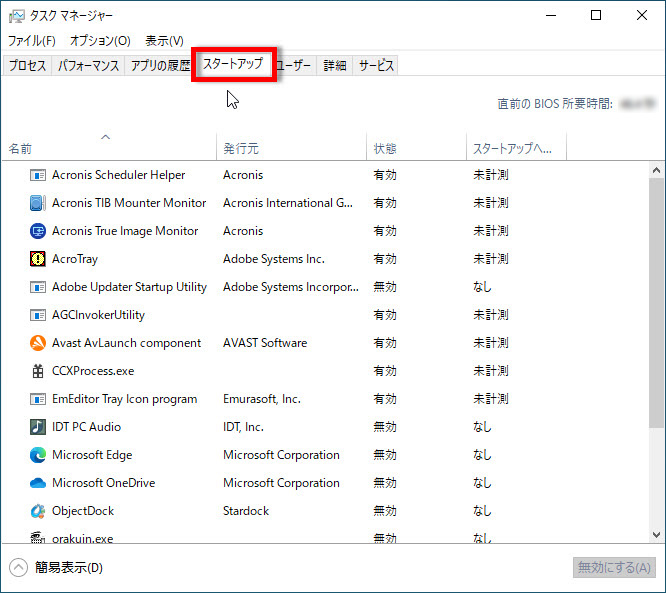Select the EmEditor Tray Icon program row
The image size is (666, 593).
click(124, 399)
